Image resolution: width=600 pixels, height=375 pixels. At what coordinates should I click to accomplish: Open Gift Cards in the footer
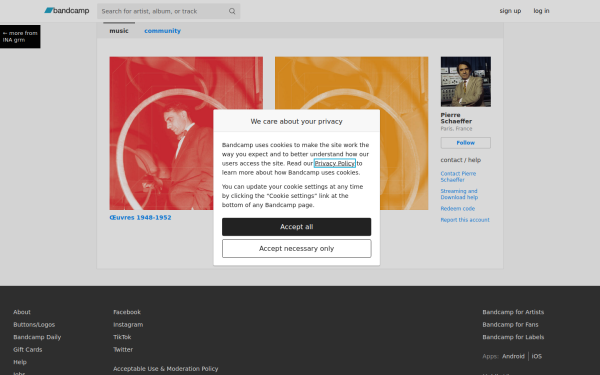(28, 349)
